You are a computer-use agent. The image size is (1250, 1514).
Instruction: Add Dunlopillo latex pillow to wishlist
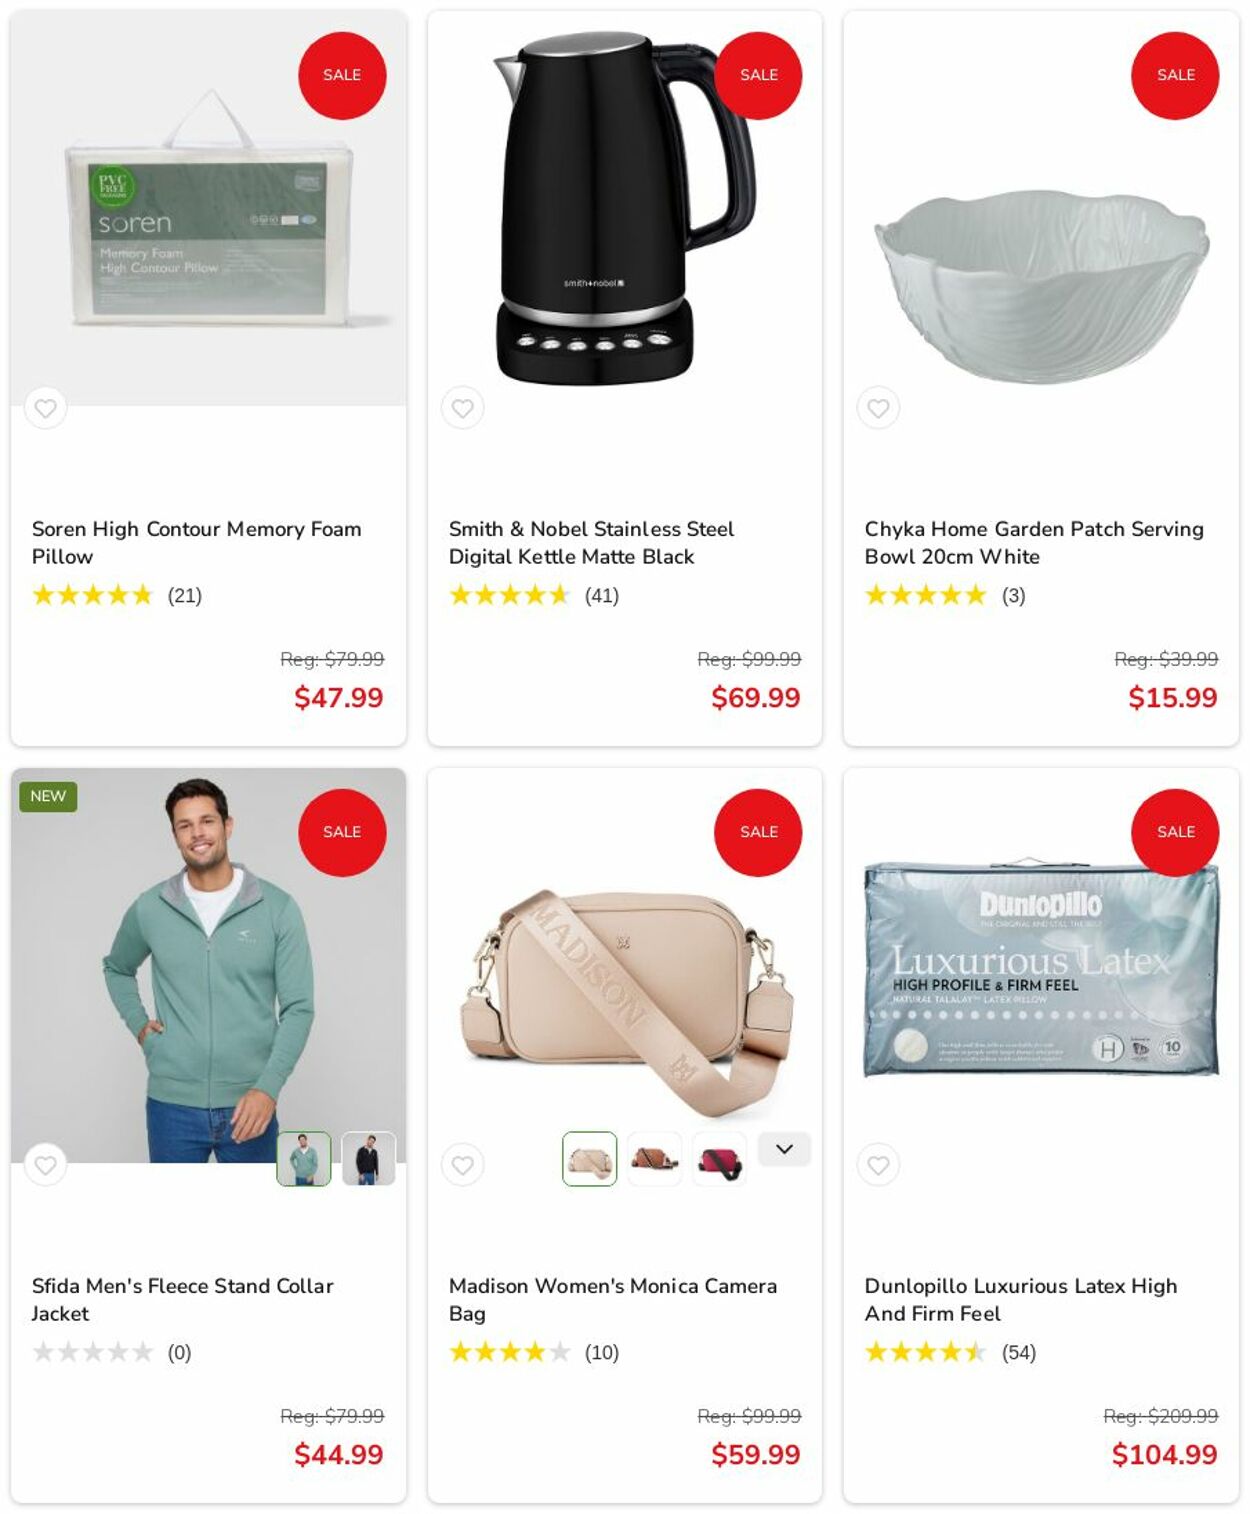click(878, 1165)
